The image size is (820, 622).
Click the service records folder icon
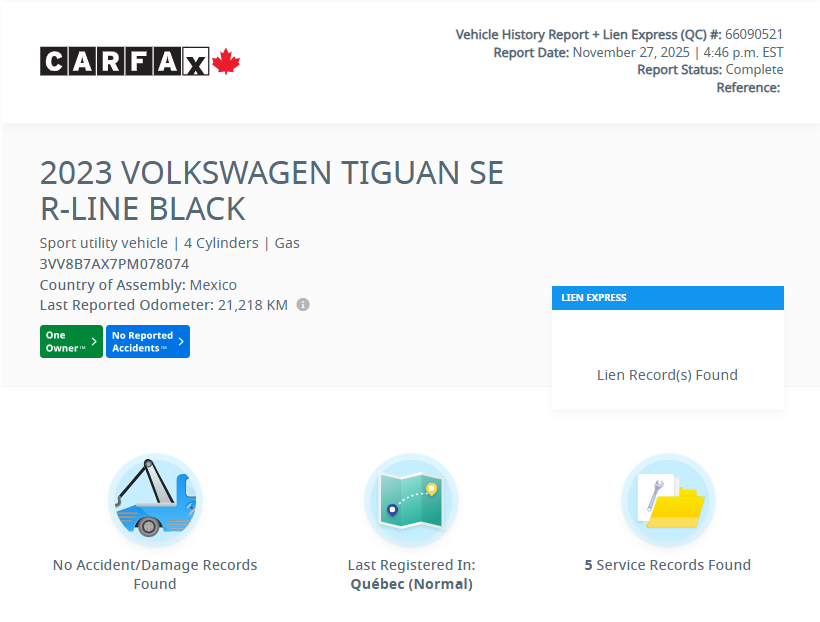667,500
